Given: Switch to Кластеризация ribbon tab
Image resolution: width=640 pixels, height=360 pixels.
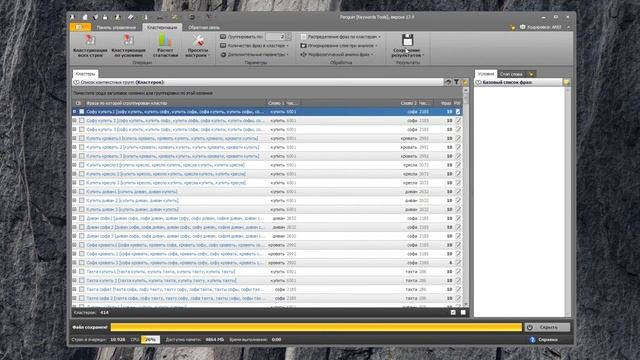Looking at the screenshot, I should coord(162,27).
